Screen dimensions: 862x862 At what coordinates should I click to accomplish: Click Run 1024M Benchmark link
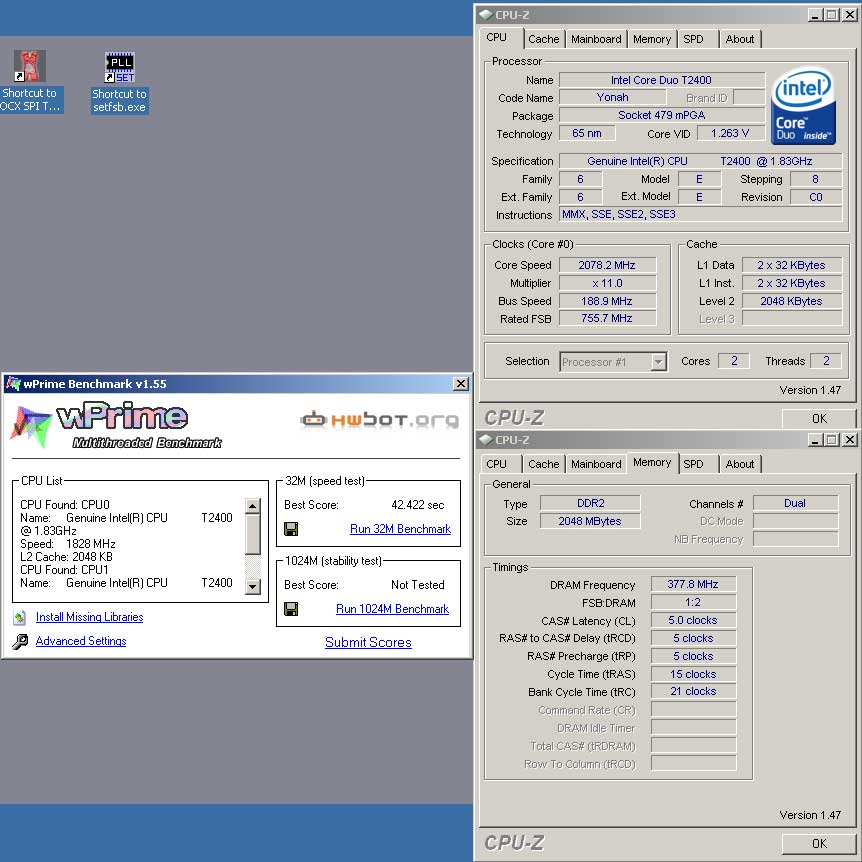coord(393,609)
